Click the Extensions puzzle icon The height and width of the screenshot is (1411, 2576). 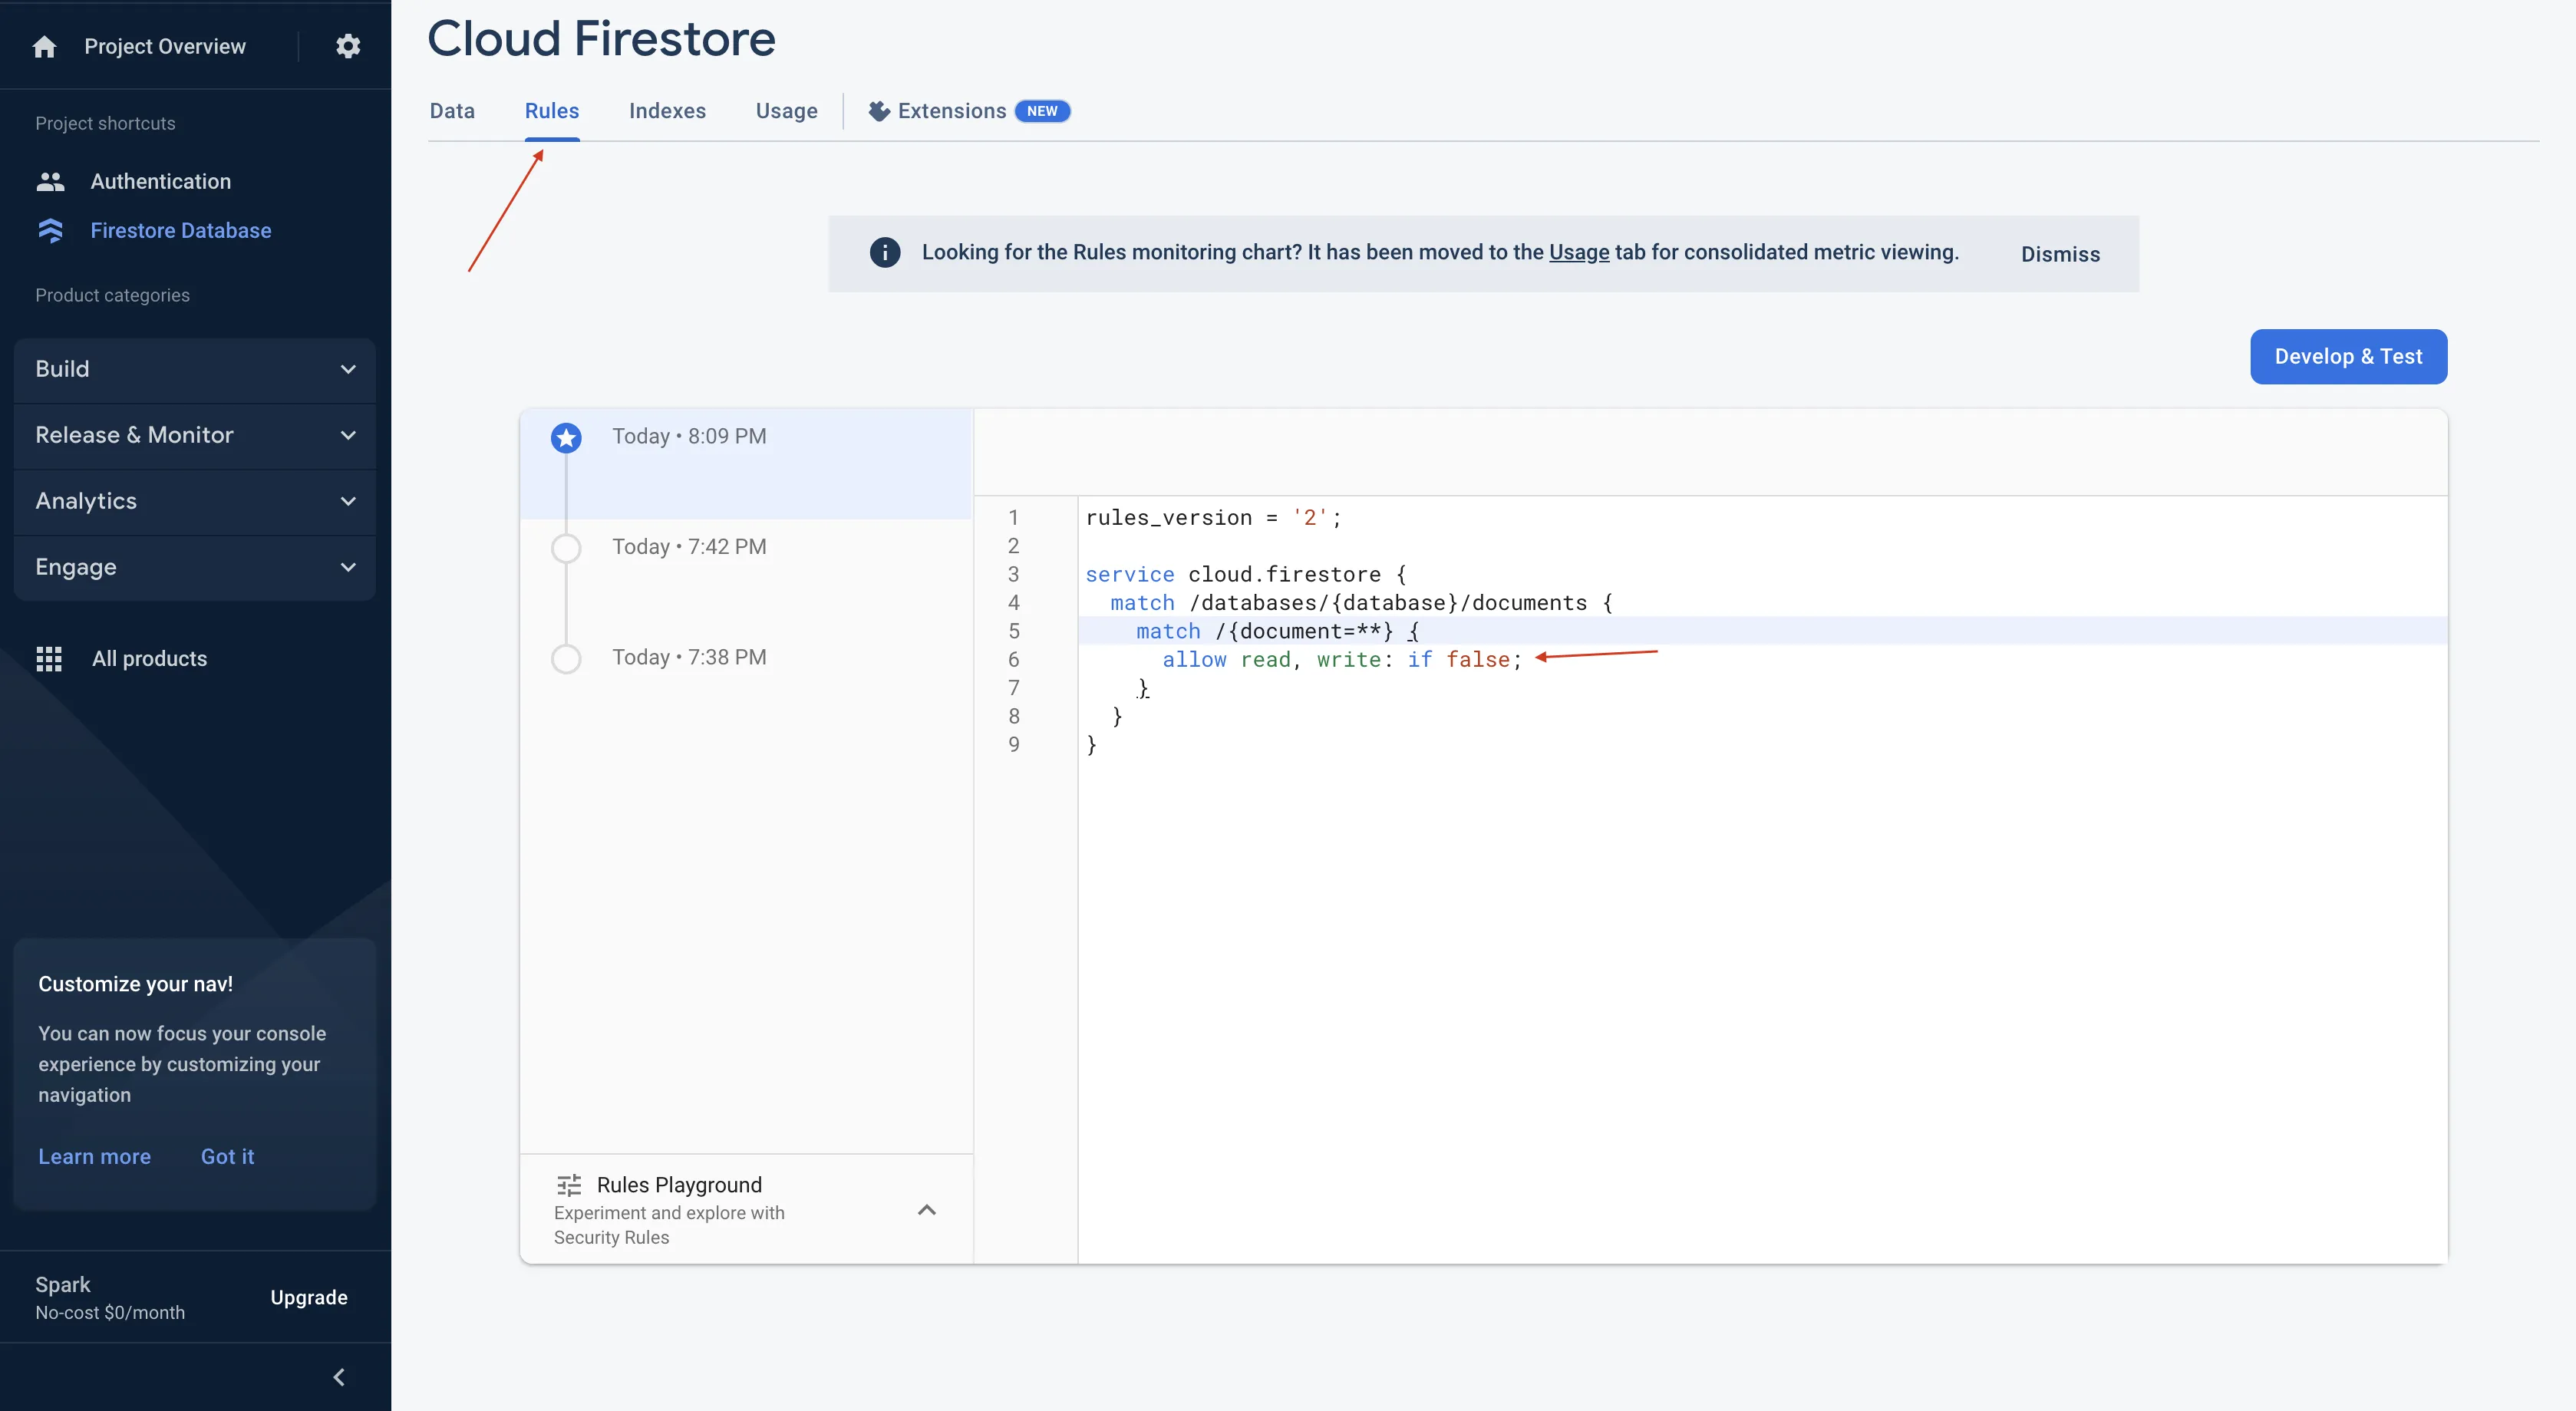point(879,111)
